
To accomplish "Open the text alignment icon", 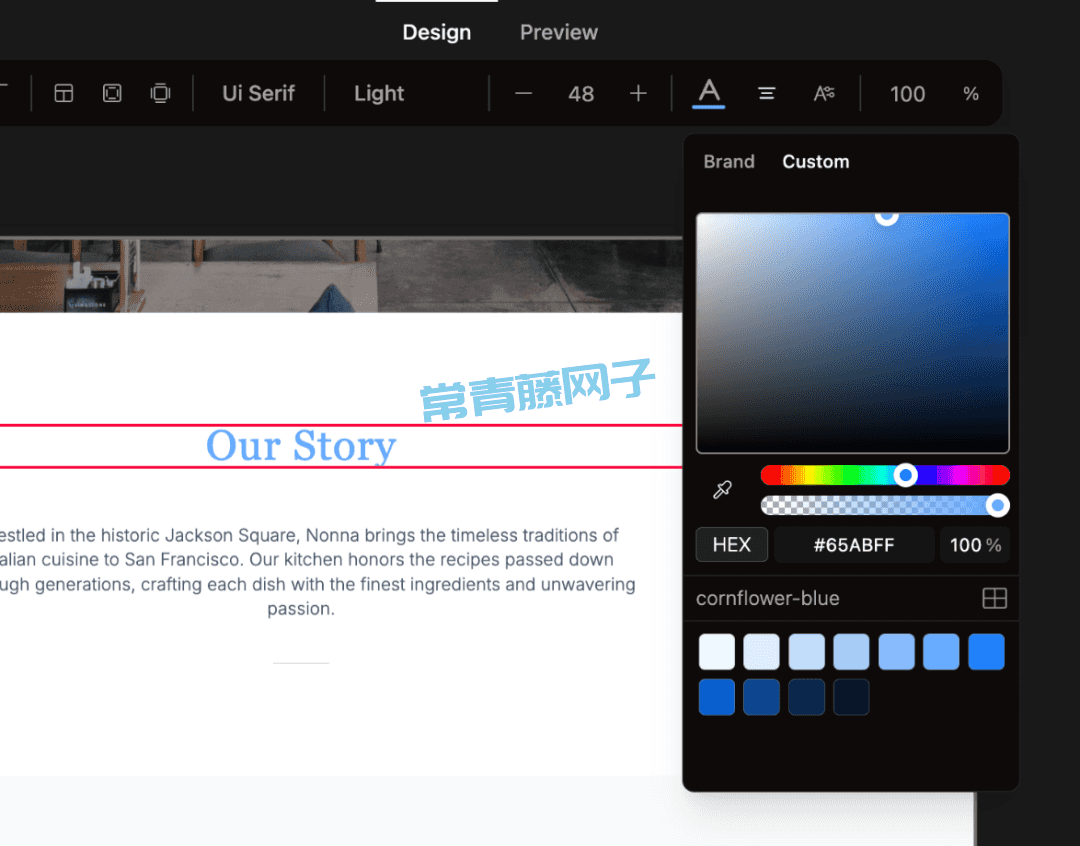I will click(x=767, y=94).
